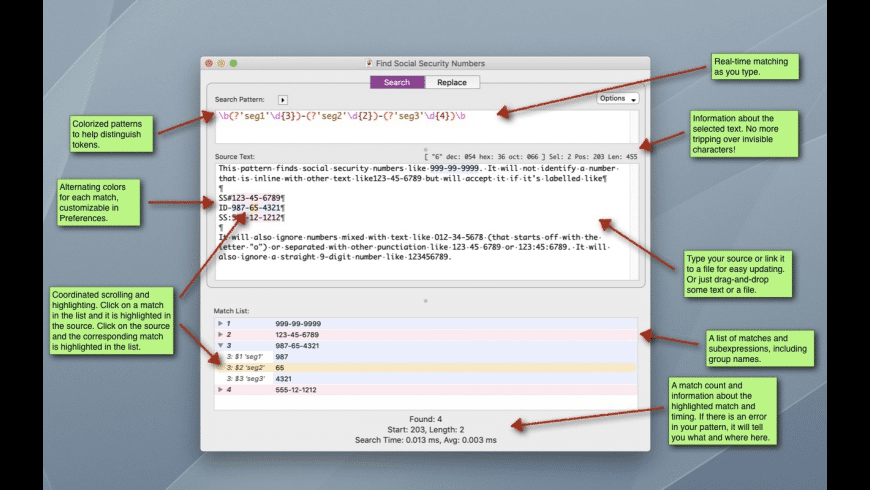Switch to the Replace tab
This screenshot has height=490, width=870.
coord(452,82)
